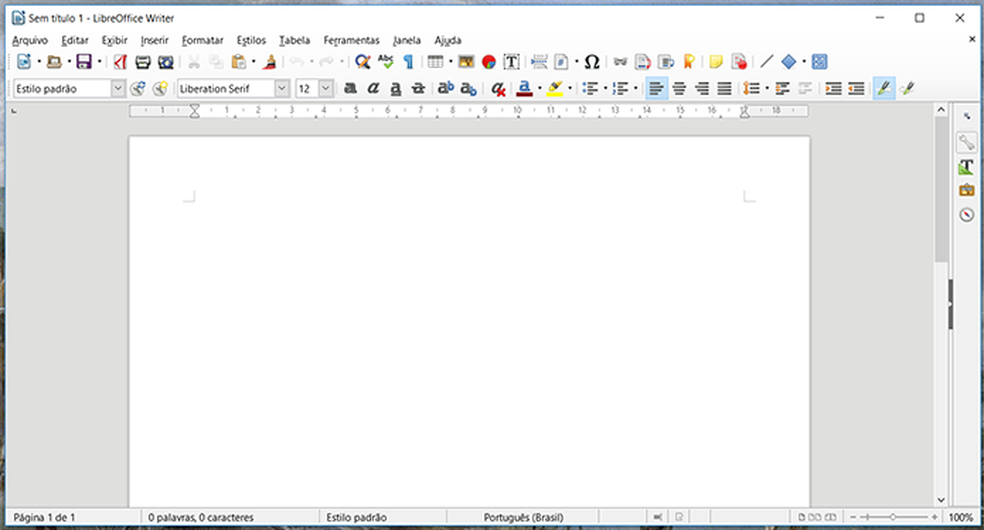Open the sidebar Gallery panel

(966, 190)
